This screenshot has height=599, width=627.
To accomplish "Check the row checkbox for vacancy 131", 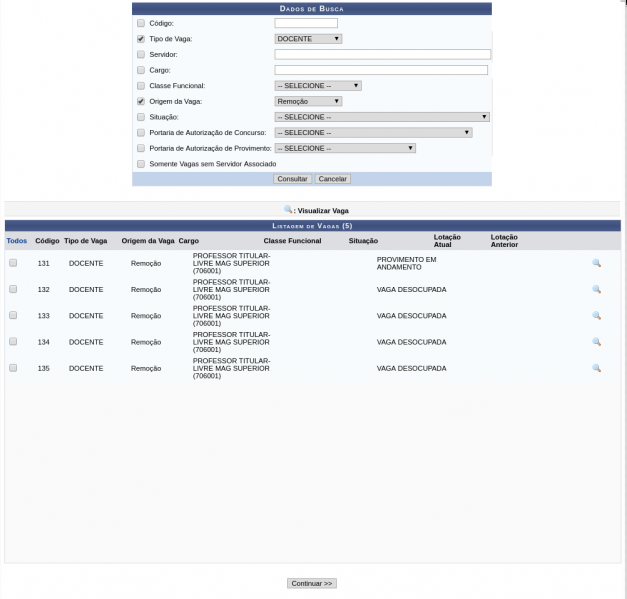I will coord(13,263).
